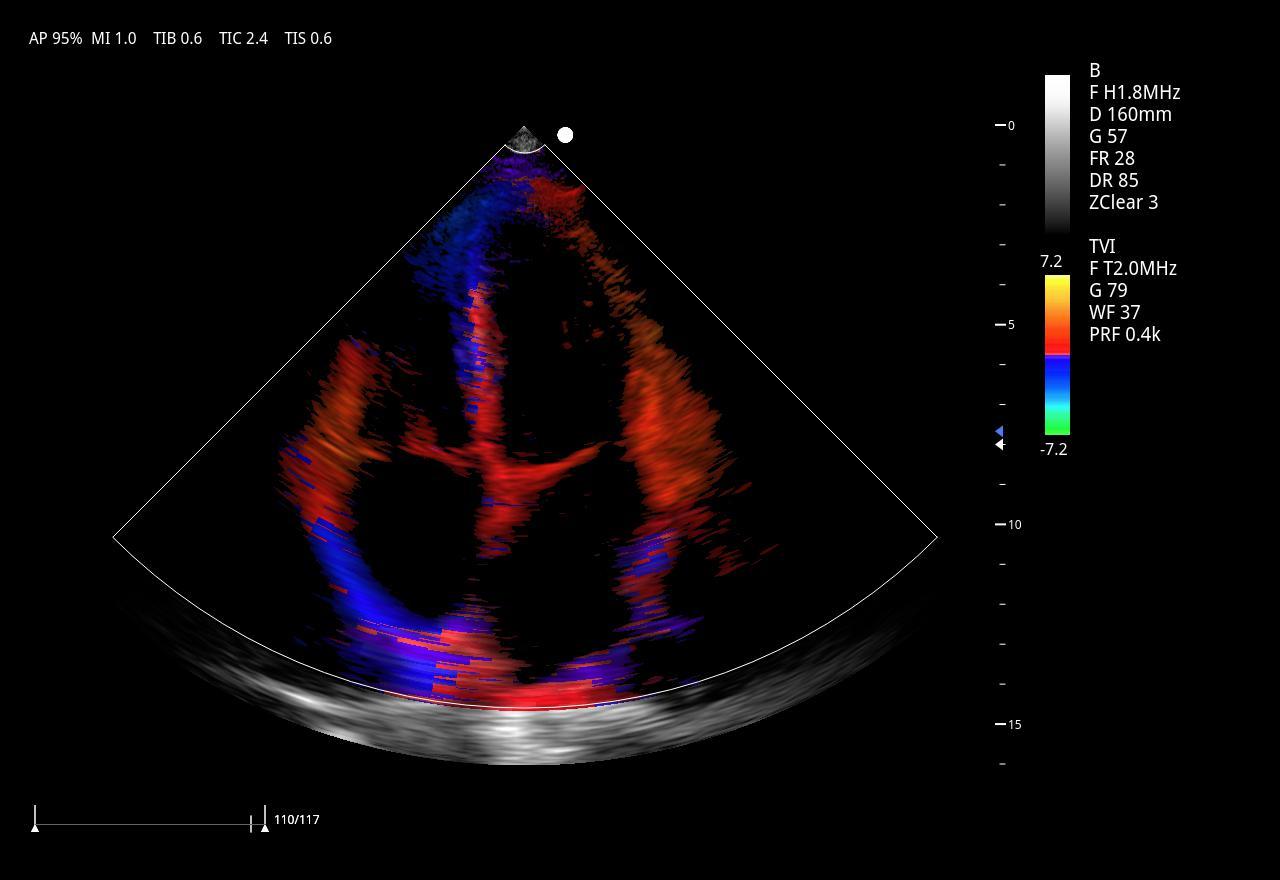Click the transducer icon at sector apex
Image resolution: width=1280 pixels, height=880 pixels.
point(524,139)
